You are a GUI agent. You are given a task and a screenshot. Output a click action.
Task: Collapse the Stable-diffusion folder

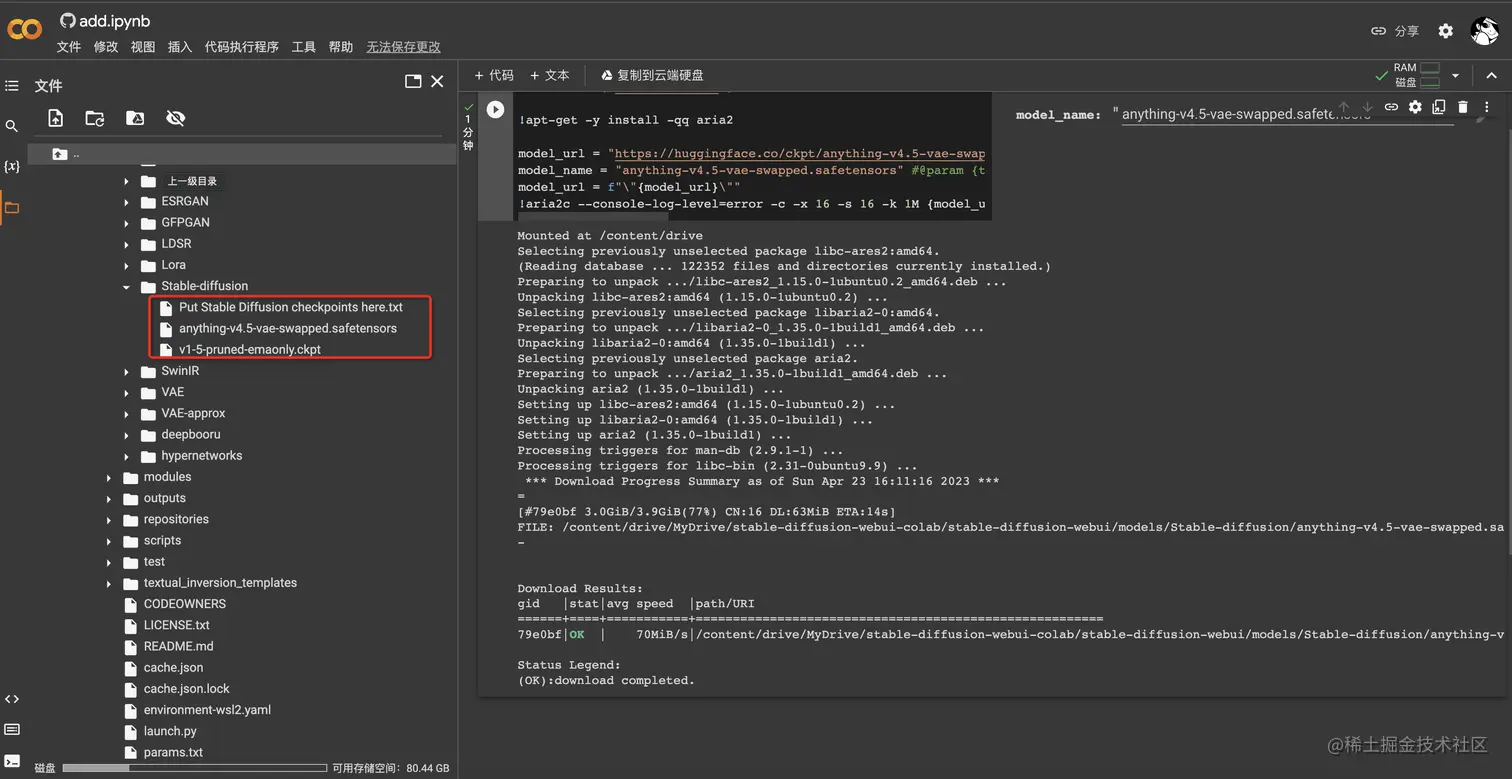pyautogui.click(x=126, y=287)
